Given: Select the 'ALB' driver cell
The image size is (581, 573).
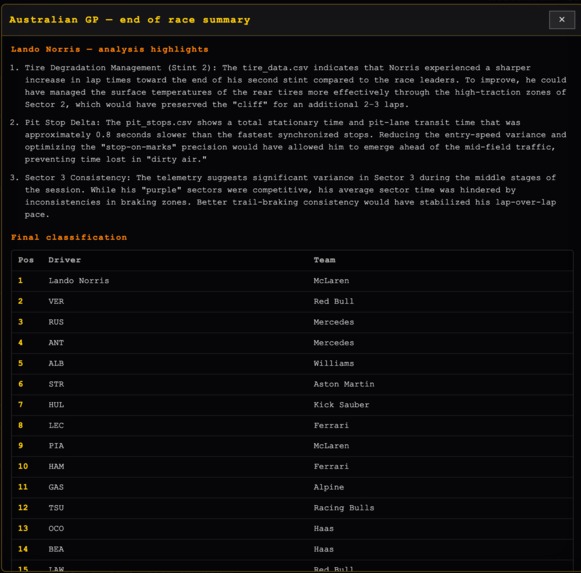Looking at the screenshot, I should click(56, 363).
